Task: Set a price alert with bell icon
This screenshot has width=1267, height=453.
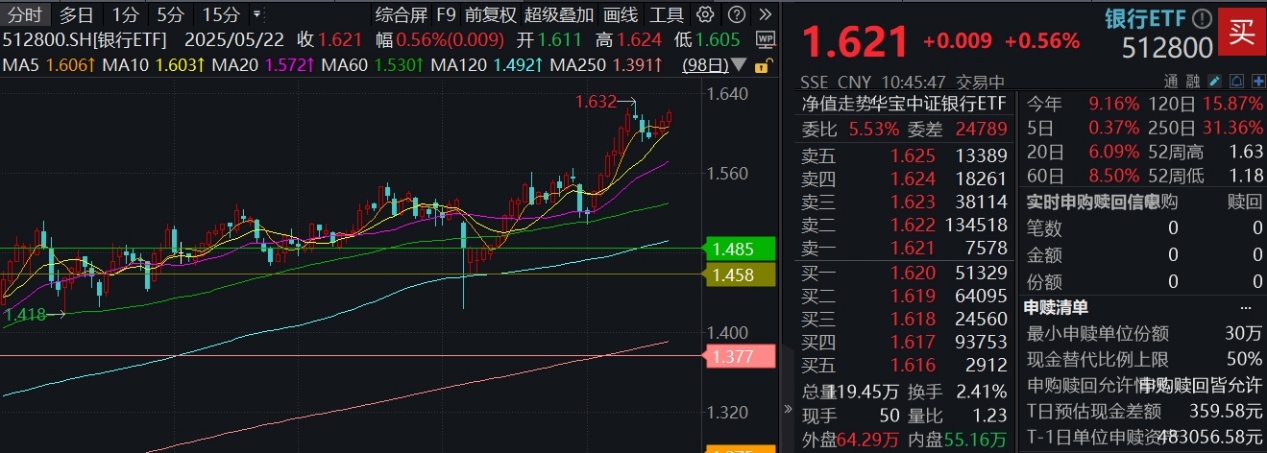Action: tap(1235, 80)
